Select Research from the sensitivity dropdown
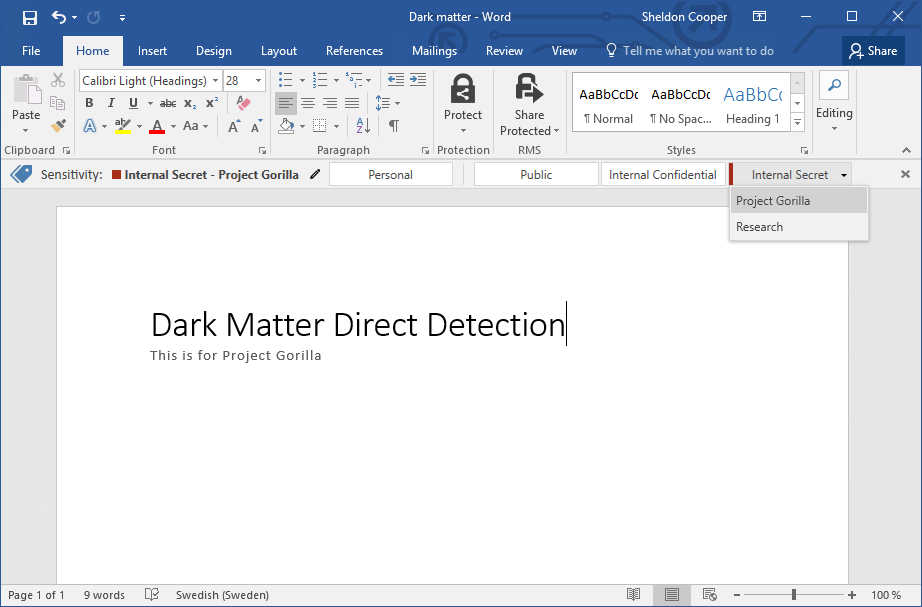Image resolution: width=922 pixels, height=607 pixels. [760, 227]
